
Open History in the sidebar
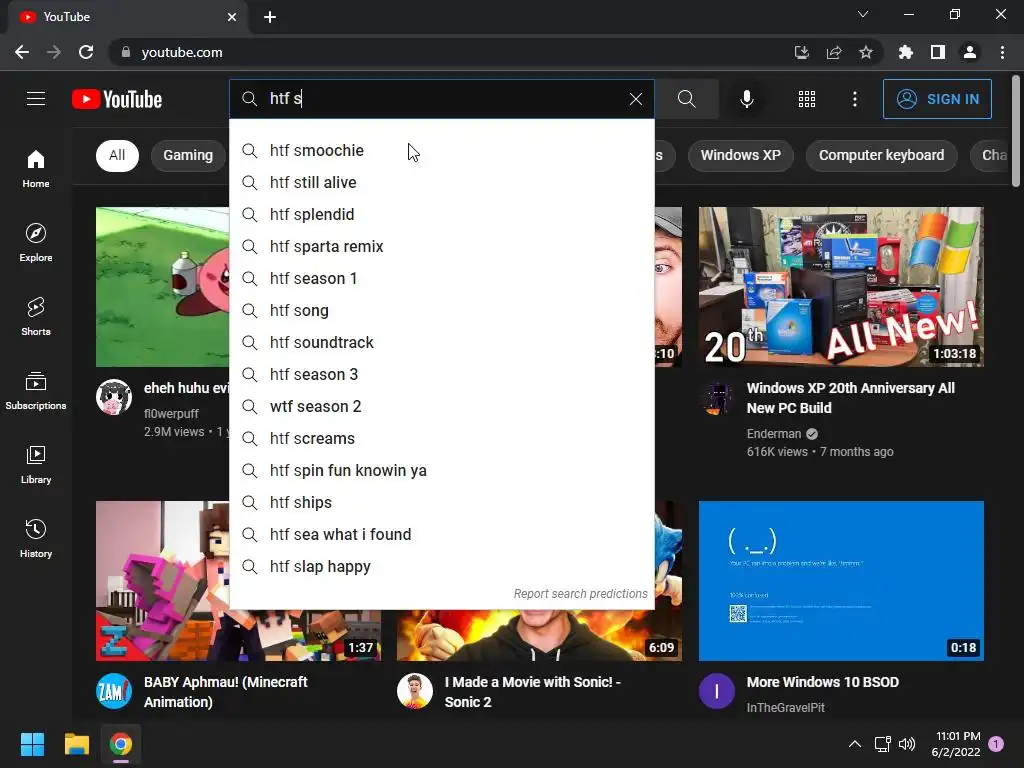[x=36, y=538]
